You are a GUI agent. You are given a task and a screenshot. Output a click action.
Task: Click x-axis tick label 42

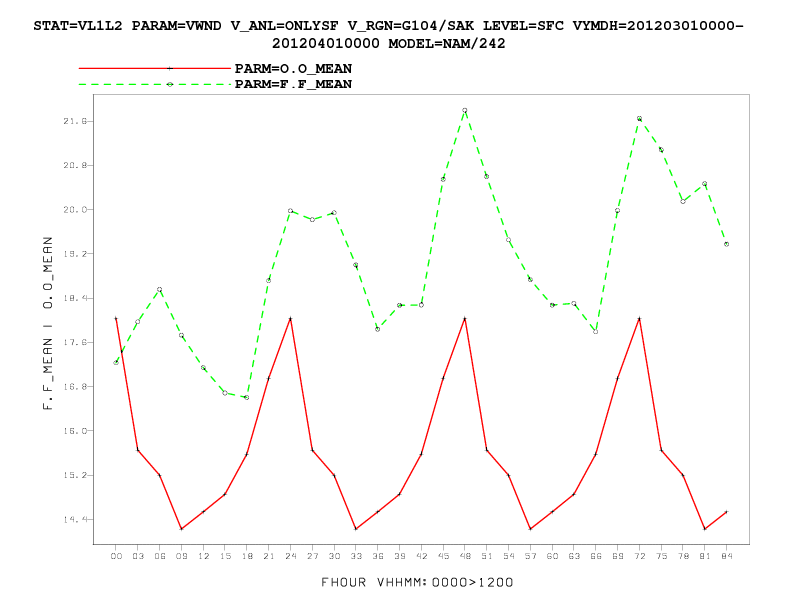421,556
